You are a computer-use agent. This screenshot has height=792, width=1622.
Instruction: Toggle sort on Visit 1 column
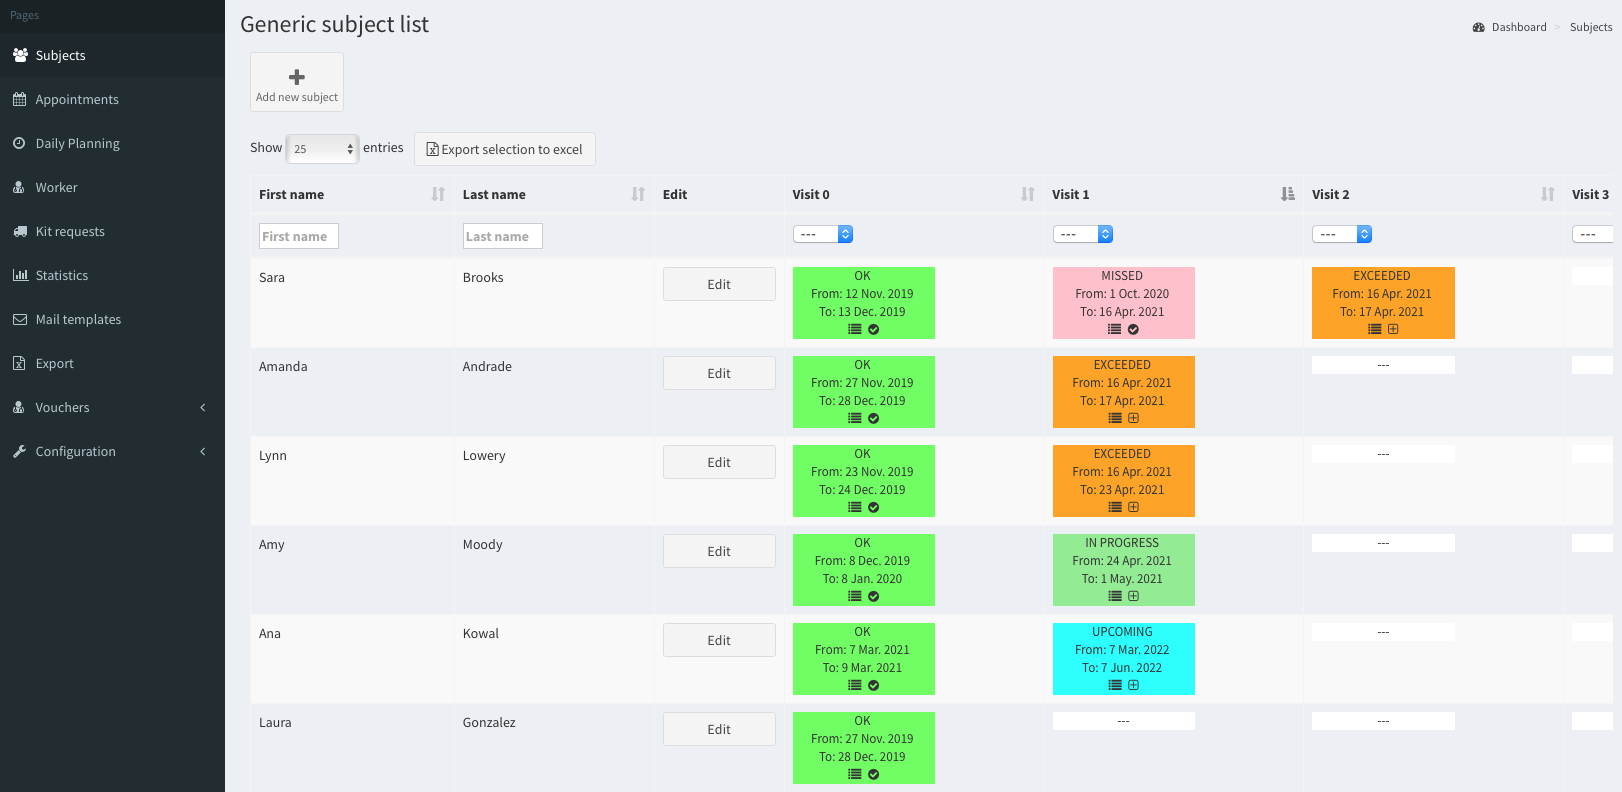coord(1287,194)
